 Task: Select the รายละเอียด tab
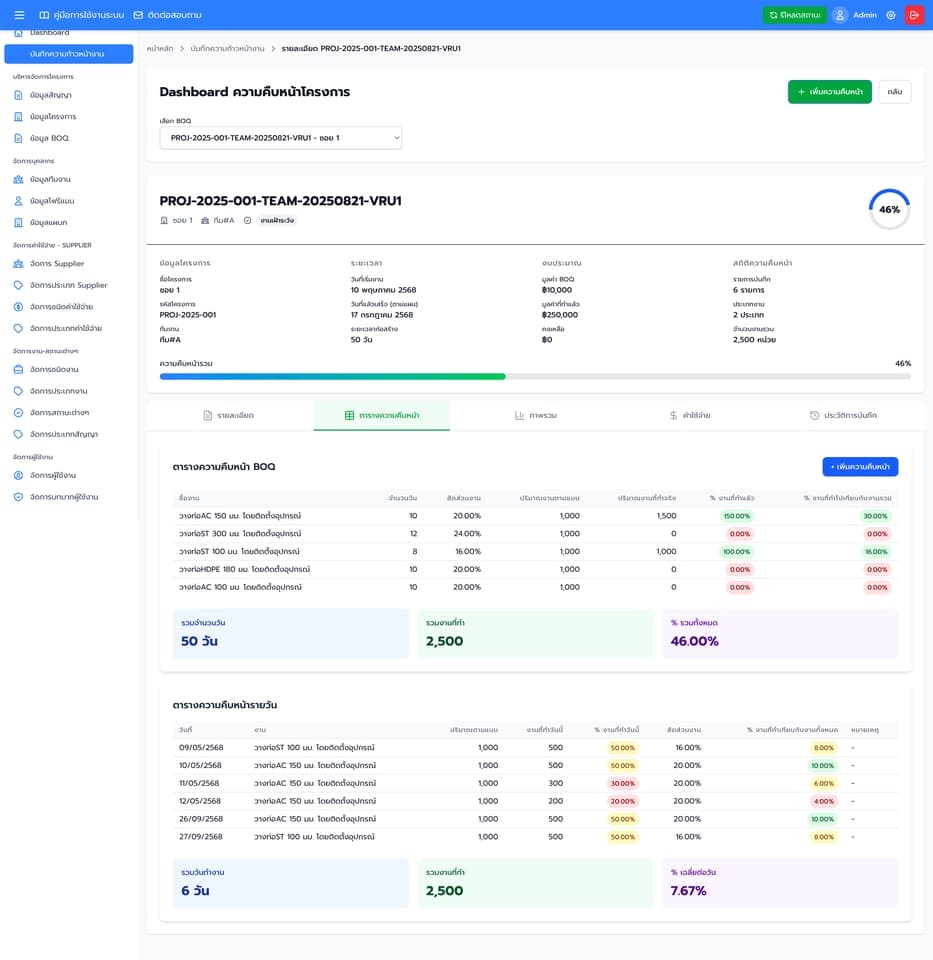pyautogui.click(x=228, y=415)
